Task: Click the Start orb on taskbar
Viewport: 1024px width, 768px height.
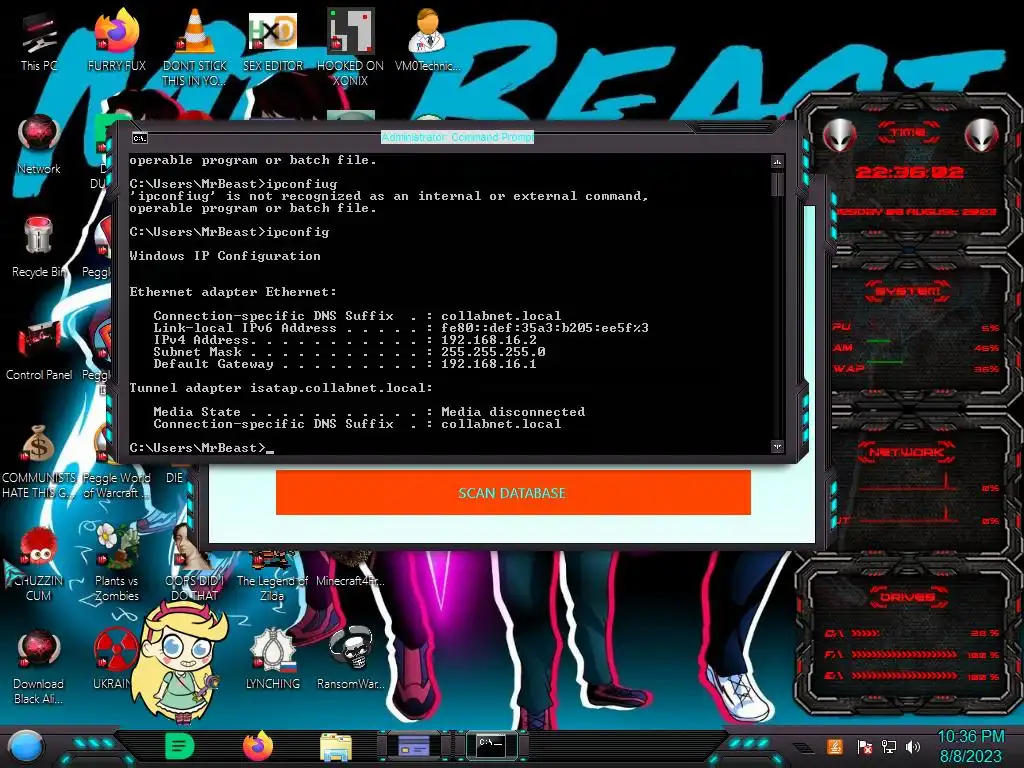Action: pos(26,747)
